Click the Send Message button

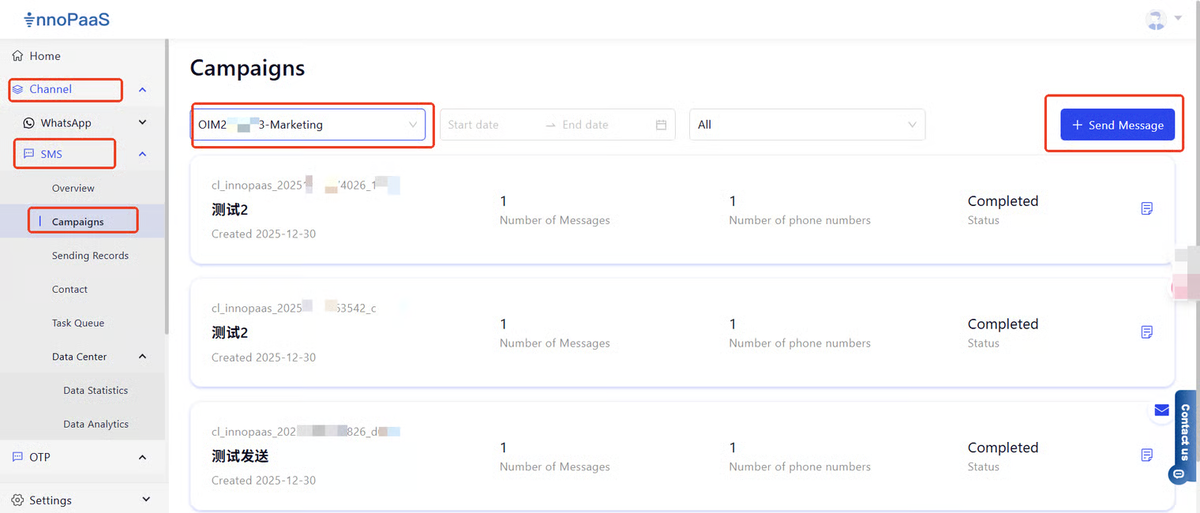coord(1117,125)
